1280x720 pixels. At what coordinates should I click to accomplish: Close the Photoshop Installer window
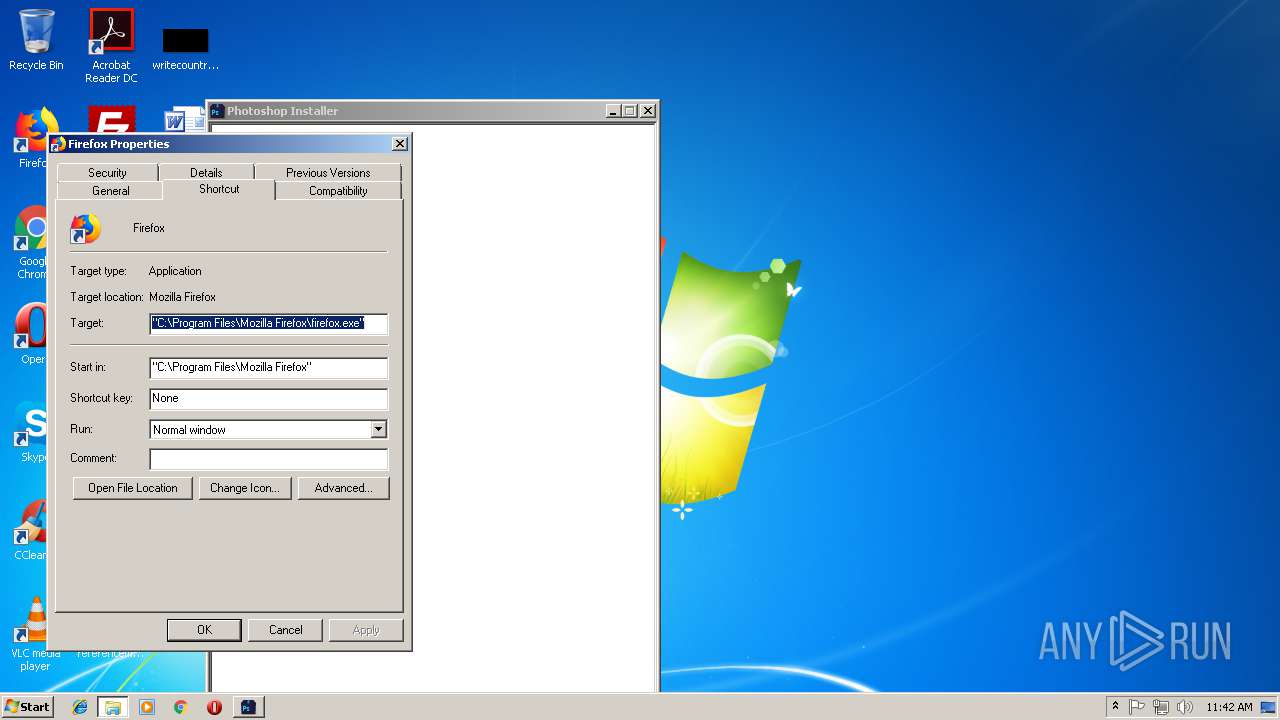tap(647, 111)
